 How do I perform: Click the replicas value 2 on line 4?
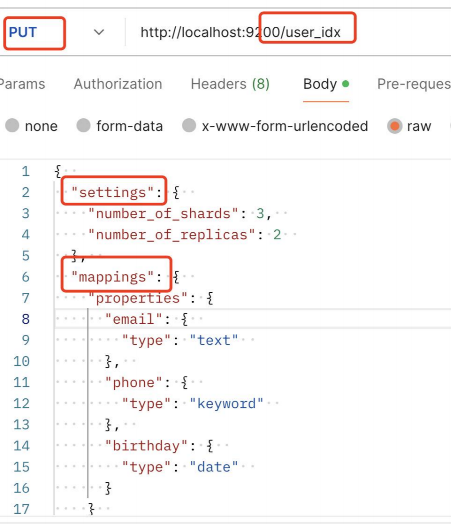coord(277,235)
